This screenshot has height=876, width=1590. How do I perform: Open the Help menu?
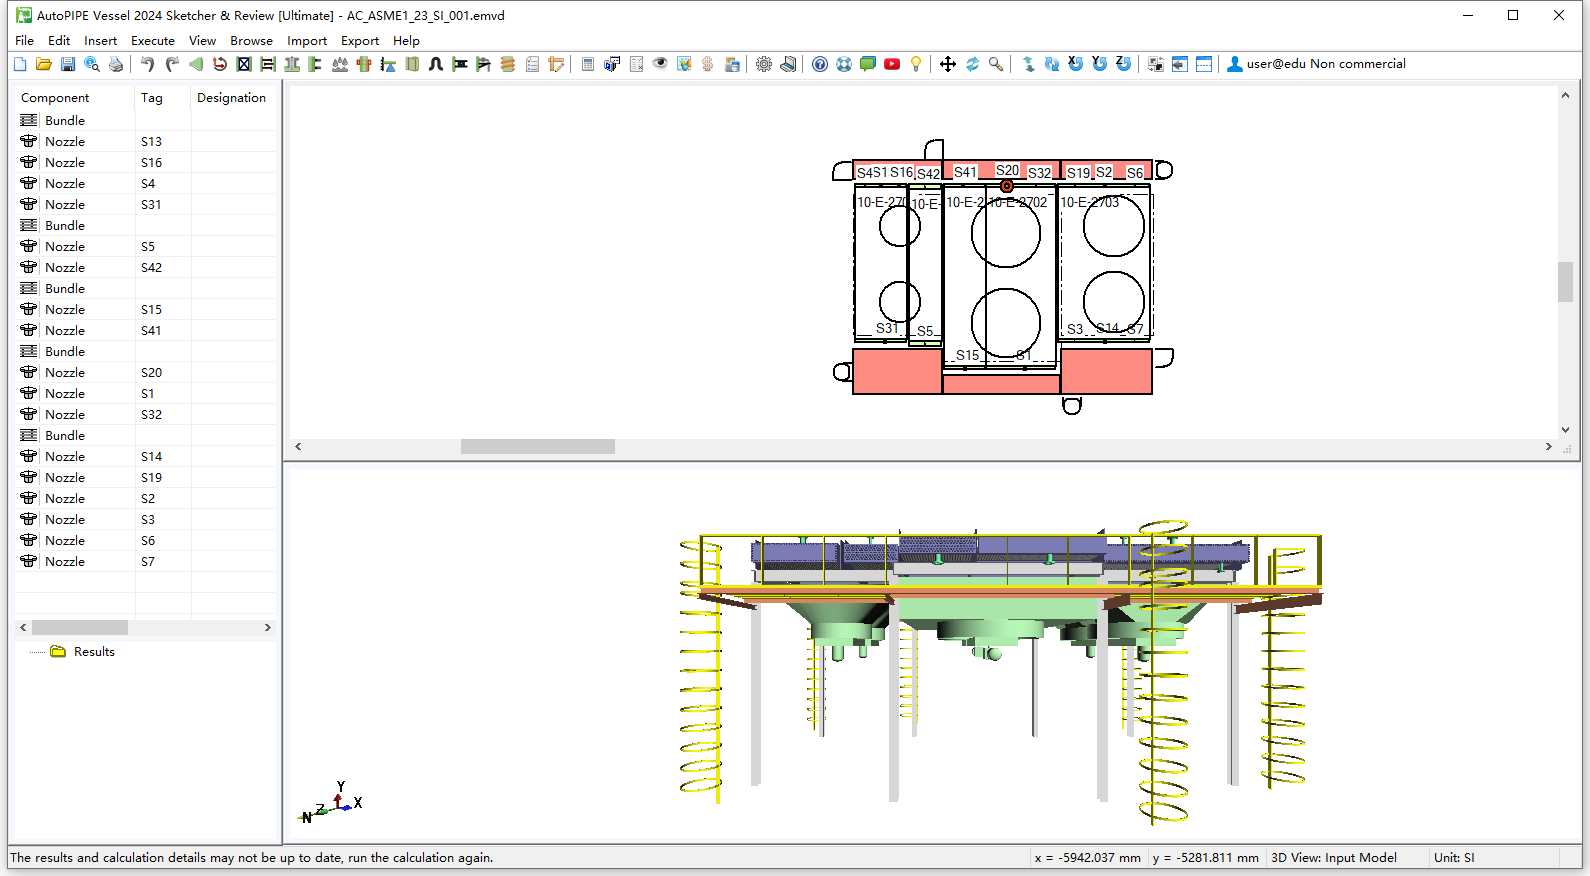[x=406, y=41]
